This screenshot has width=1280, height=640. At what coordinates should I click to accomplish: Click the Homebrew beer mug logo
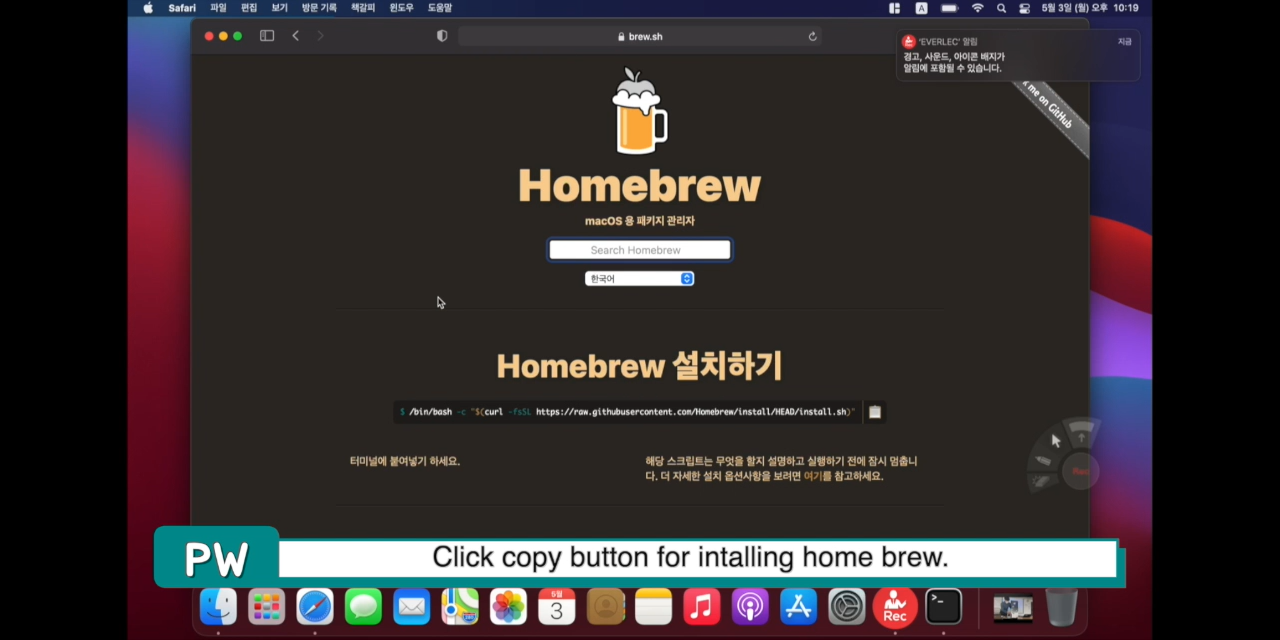click(x=639, y=111)
